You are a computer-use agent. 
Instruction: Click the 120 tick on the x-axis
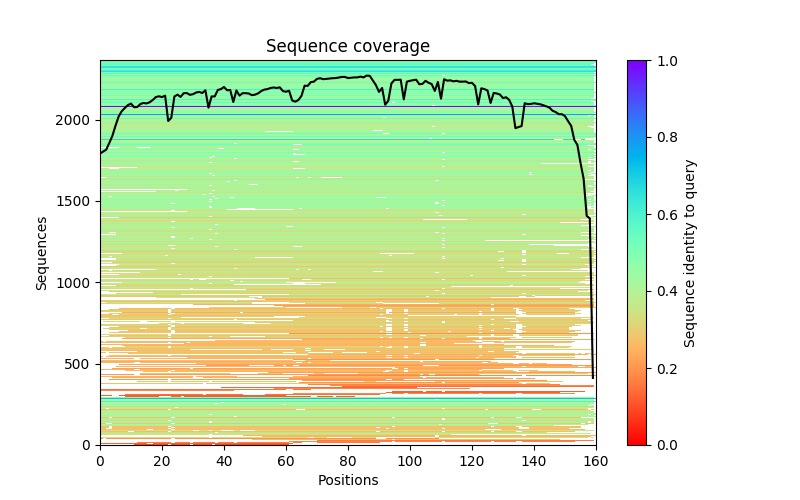click(472, 460)
